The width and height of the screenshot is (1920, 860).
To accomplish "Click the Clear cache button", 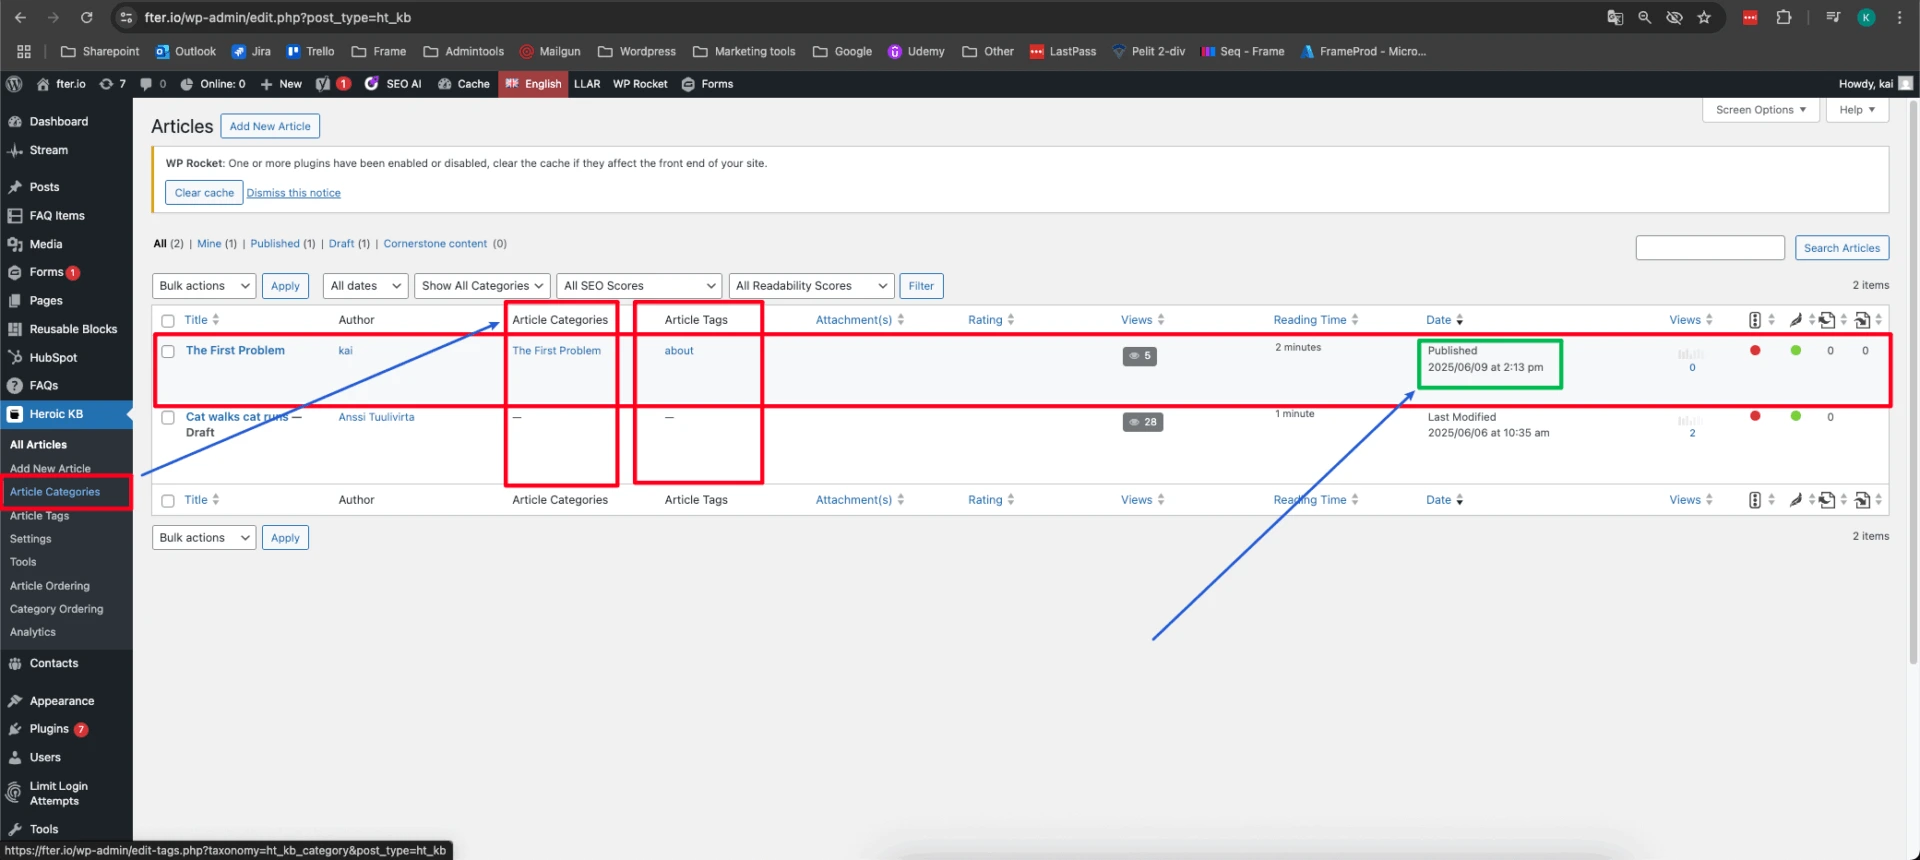I will 204,193.
